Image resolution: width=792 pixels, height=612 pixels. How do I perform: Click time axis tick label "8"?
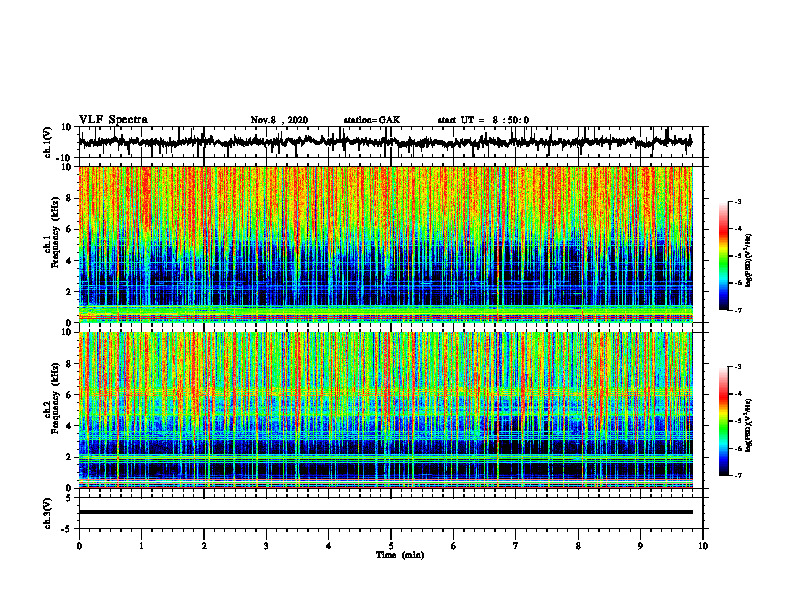(x=578, y=546)
